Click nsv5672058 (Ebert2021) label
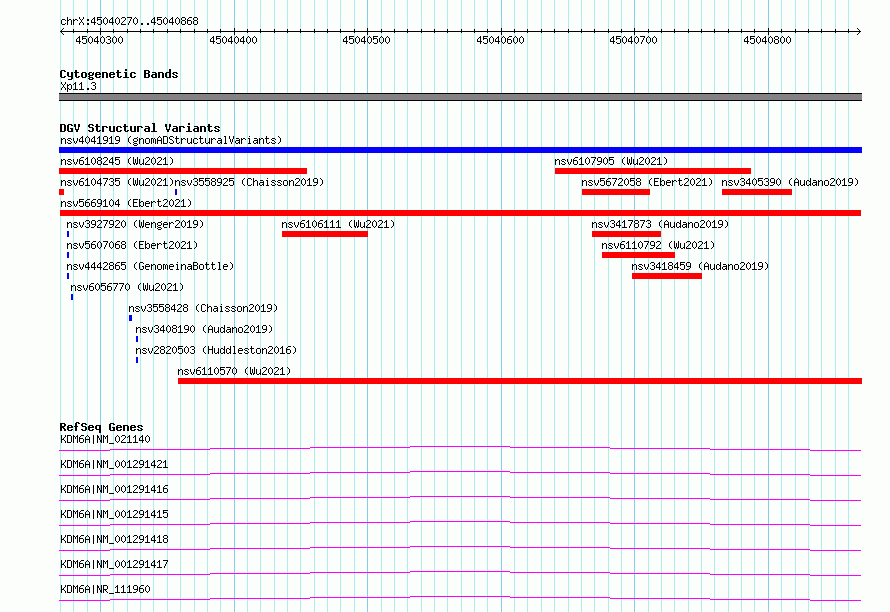 point(647,182)
